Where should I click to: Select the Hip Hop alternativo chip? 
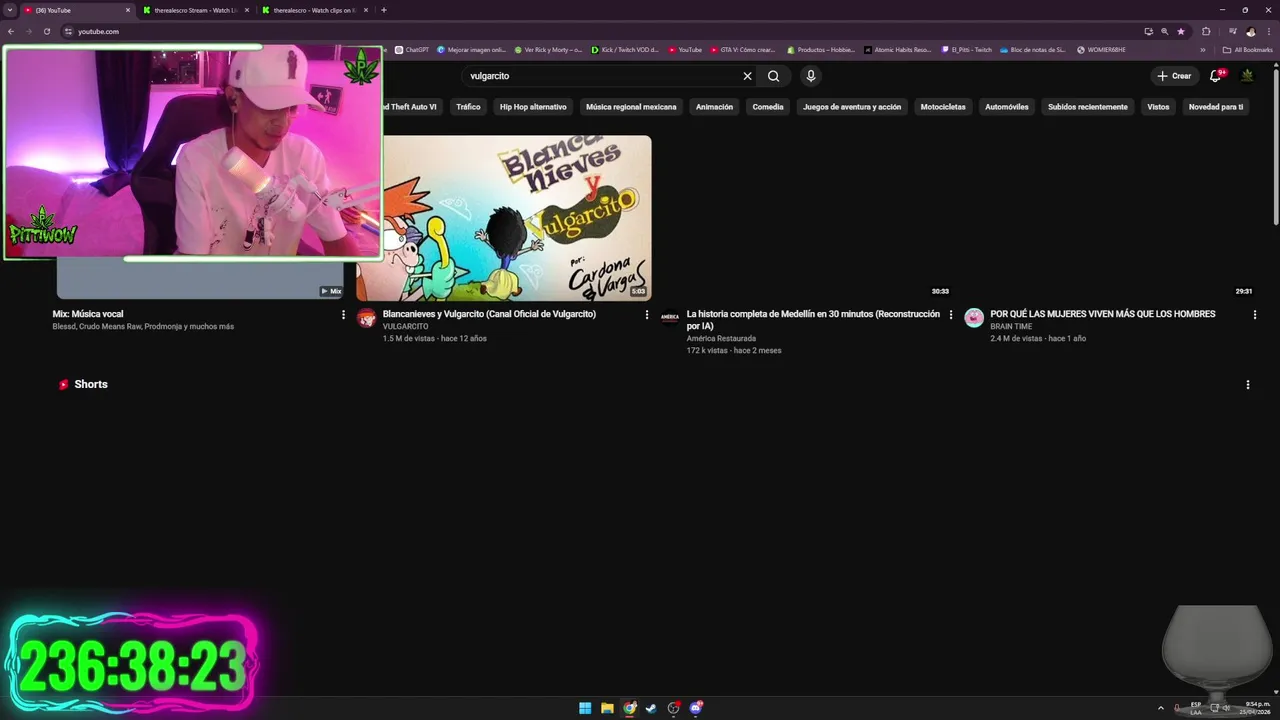pyautogui.click(x=533, y=107)
